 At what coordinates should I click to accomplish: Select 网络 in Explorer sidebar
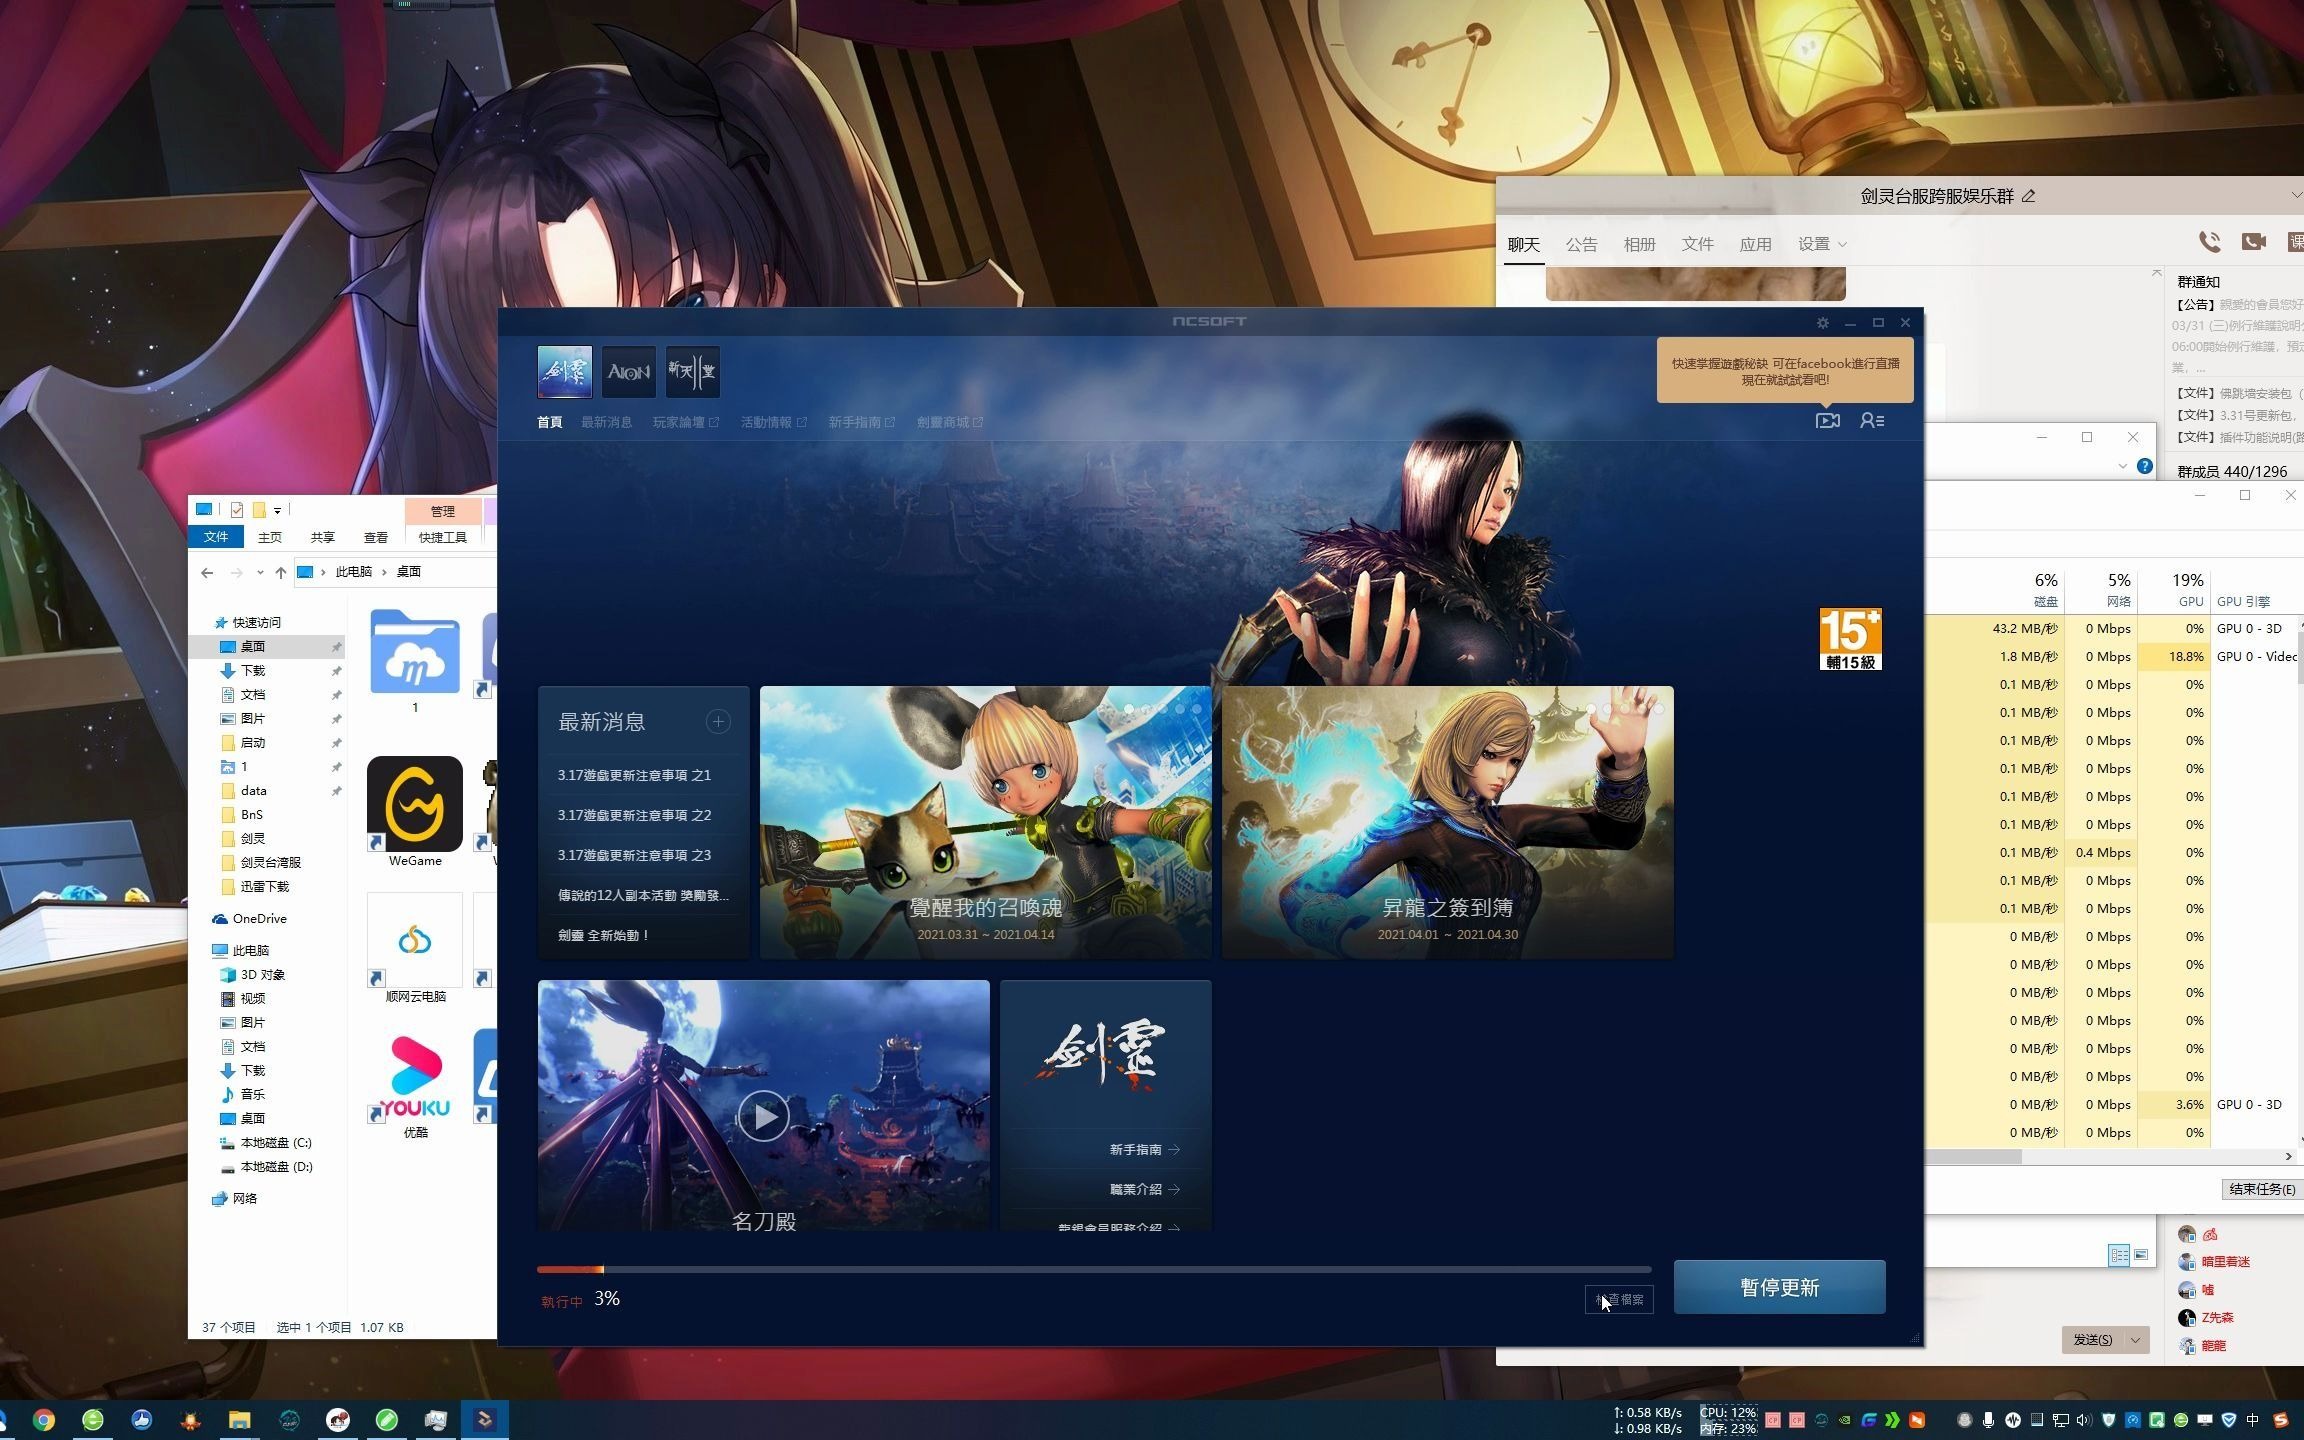(x=244, y=1198)
